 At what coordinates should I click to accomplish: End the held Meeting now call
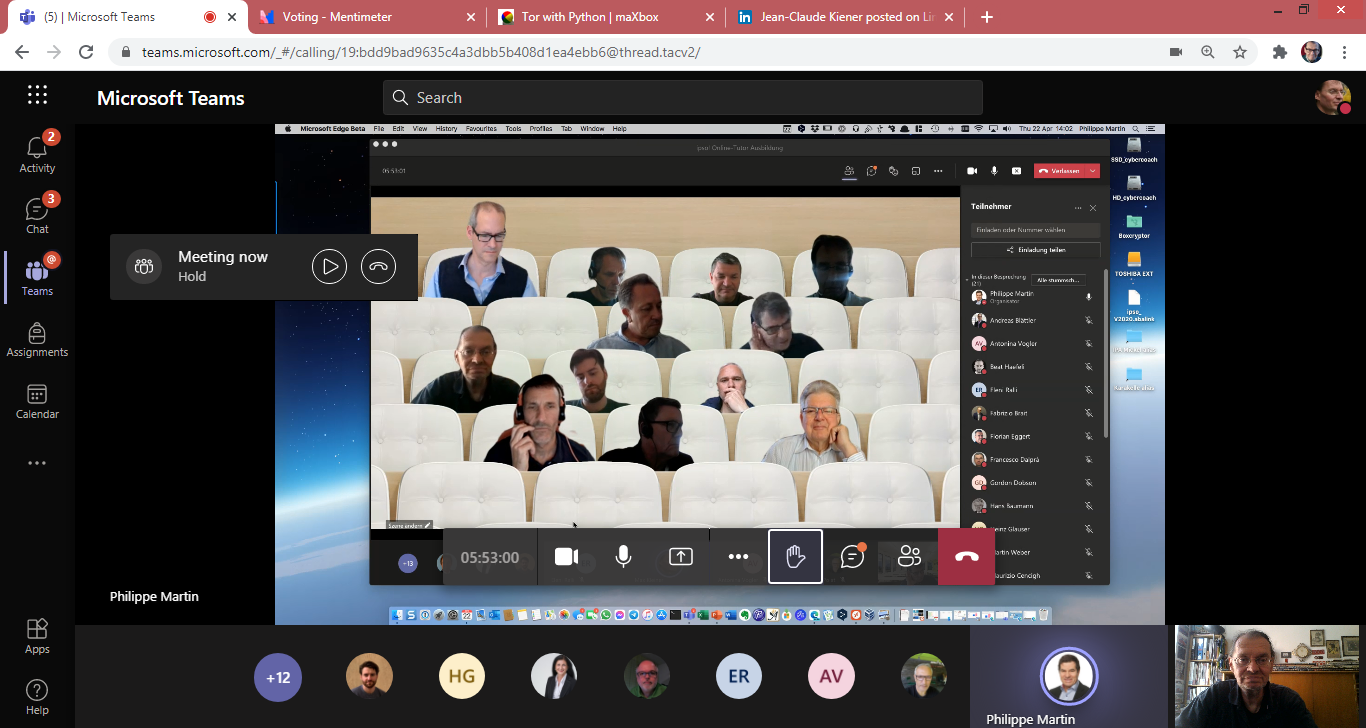click(378, 267)
